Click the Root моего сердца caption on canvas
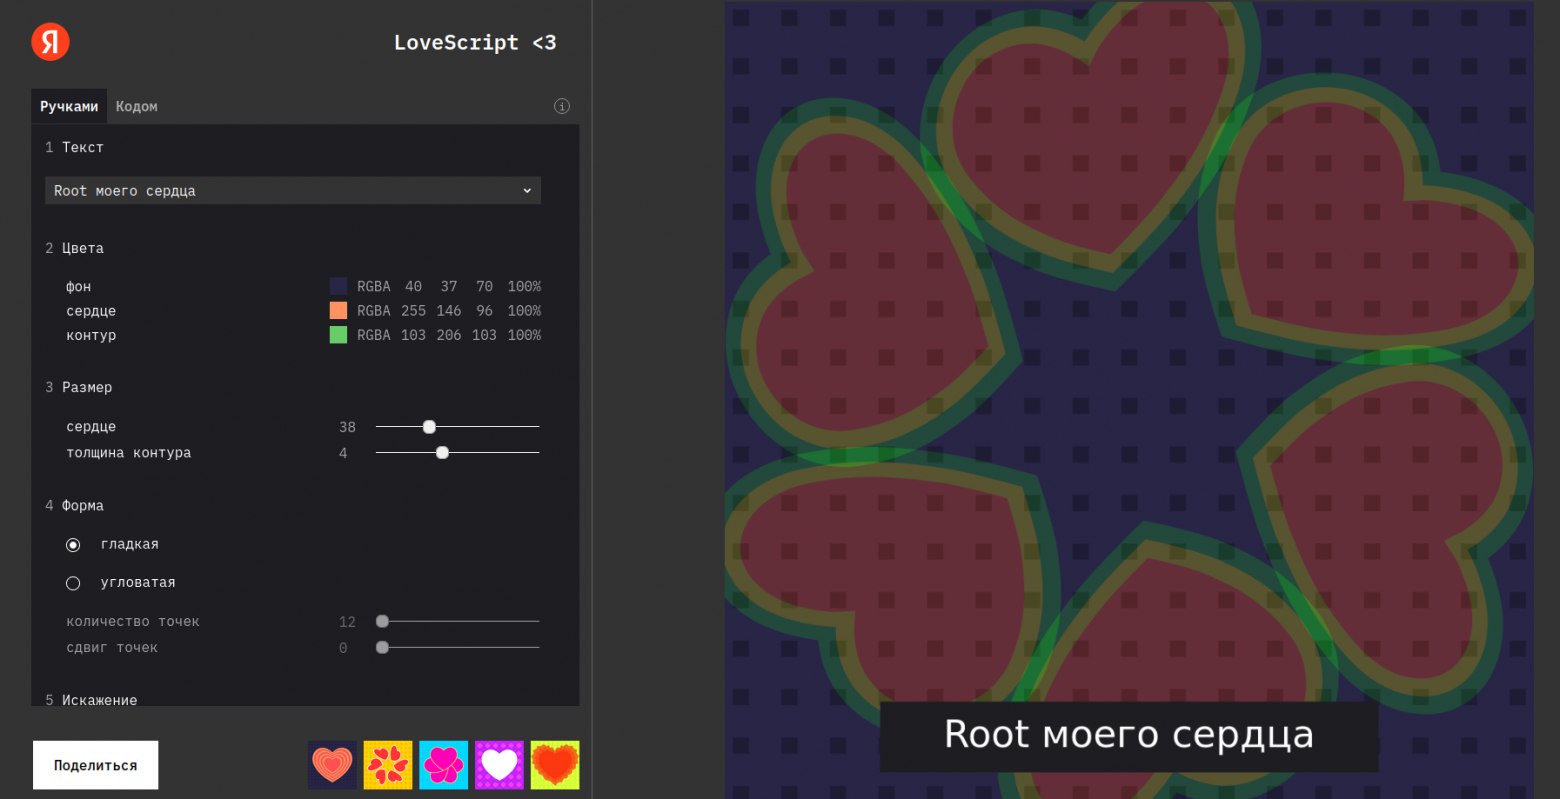This screenshot has width=1560, height=799. coord(1129,735)
